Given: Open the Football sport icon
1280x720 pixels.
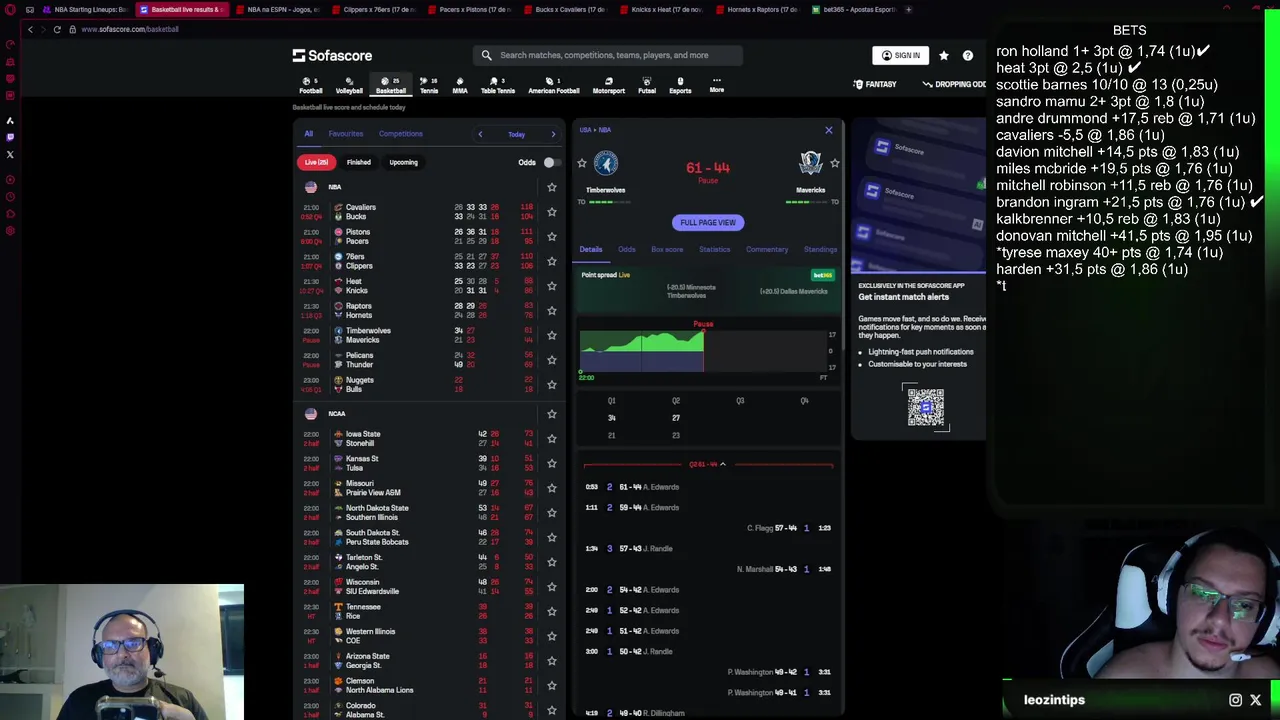Looking at the screenshot, I should point(311,85).
